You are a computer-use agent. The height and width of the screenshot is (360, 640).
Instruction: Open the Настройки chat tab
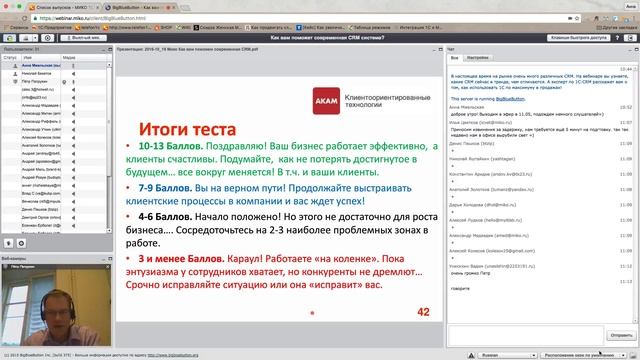[x=477, y=58]
